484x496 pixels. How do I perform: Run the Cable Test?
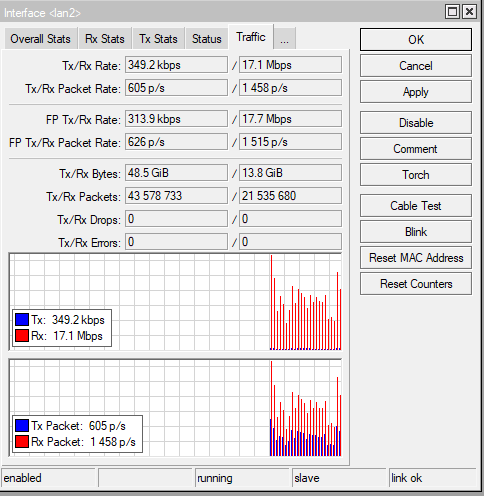click(x=416, y=206)
